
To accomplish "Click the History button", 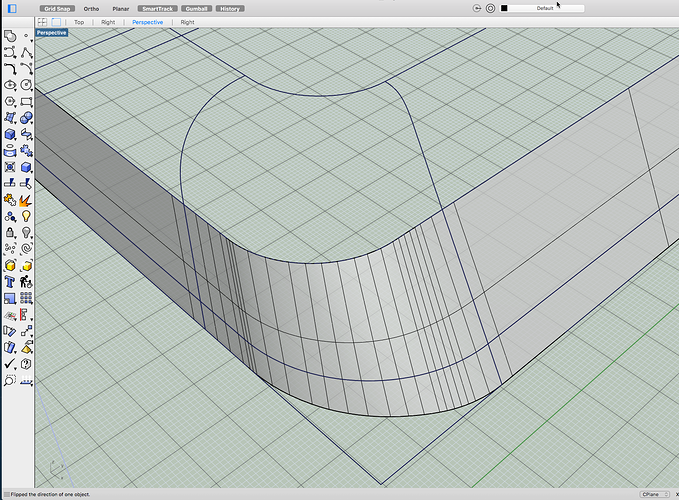I will pyautogui.click(x=230, y=8).
